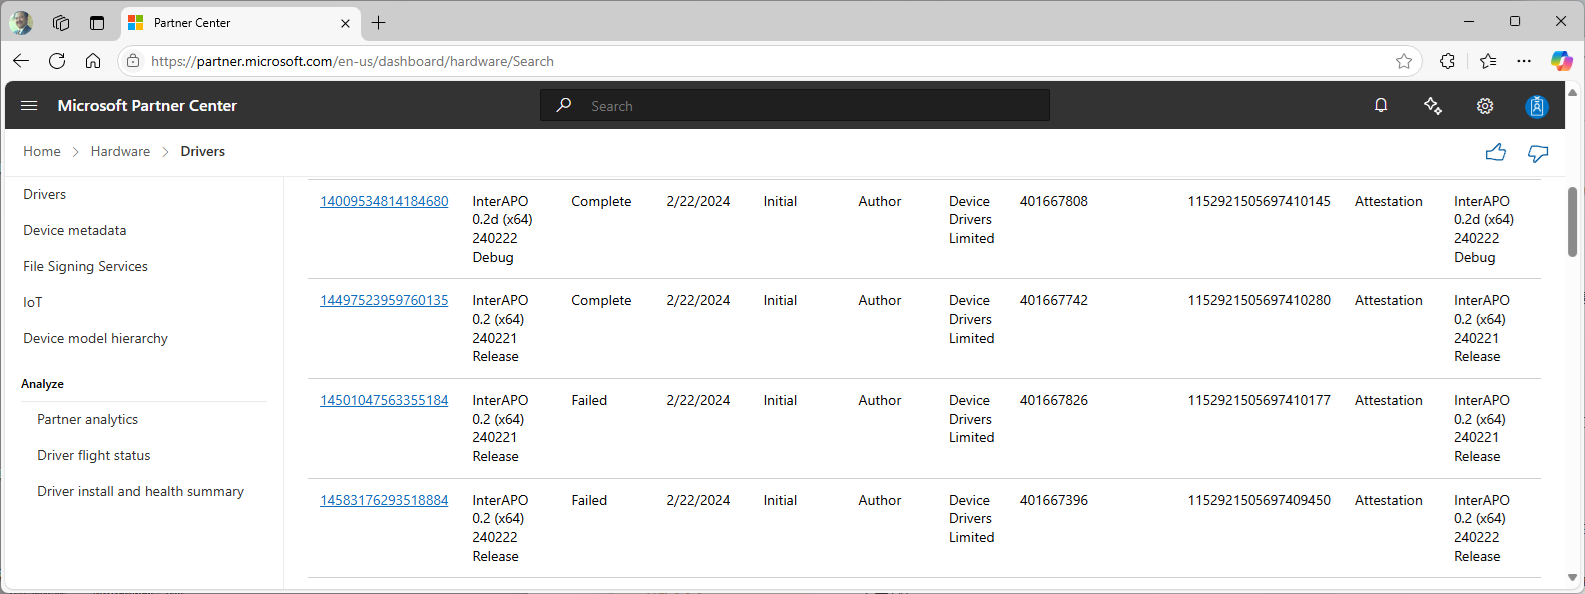1585x594 pixels.
Task: Open submission 14009534814184680
Action: tap(384, 201)
